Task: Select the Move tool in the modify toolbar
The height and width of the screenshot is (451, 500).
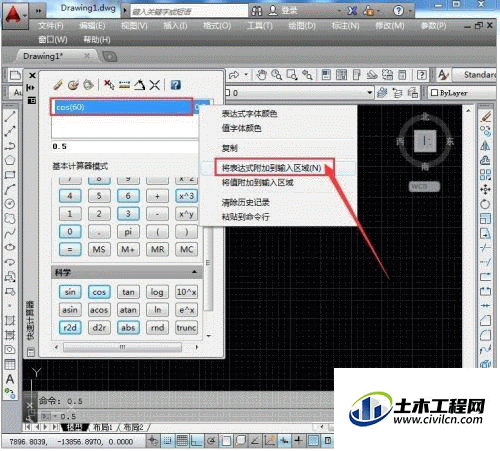Action: click(485, 189)
